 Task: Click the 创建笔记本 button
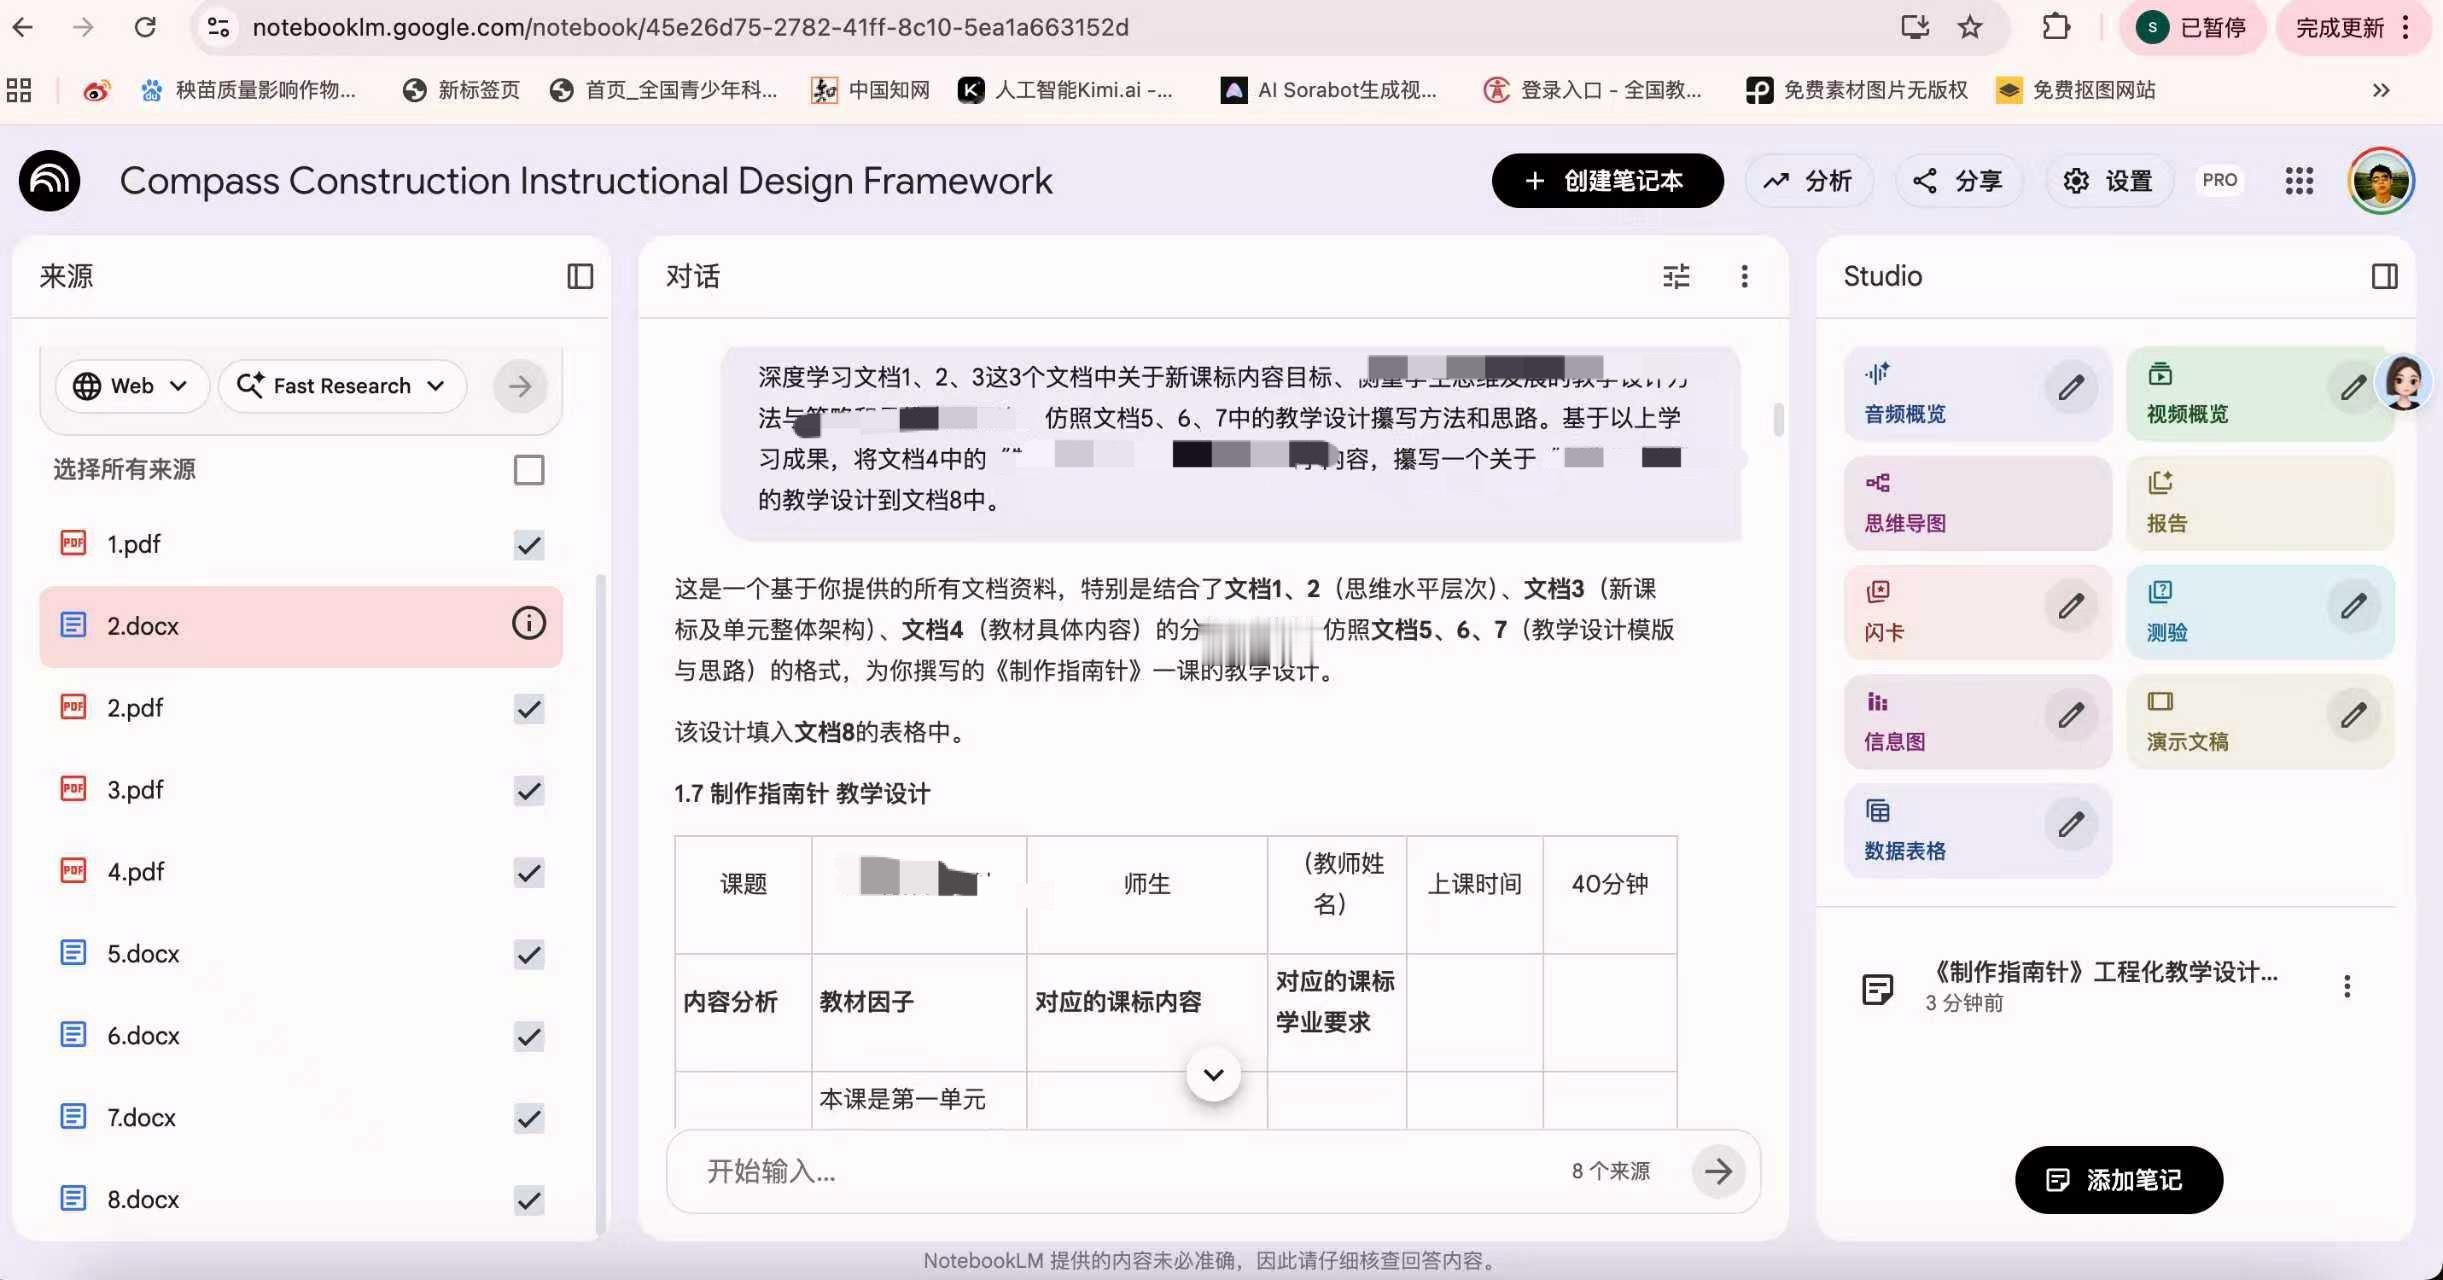pyautogui.click(x=1607, y=181)
